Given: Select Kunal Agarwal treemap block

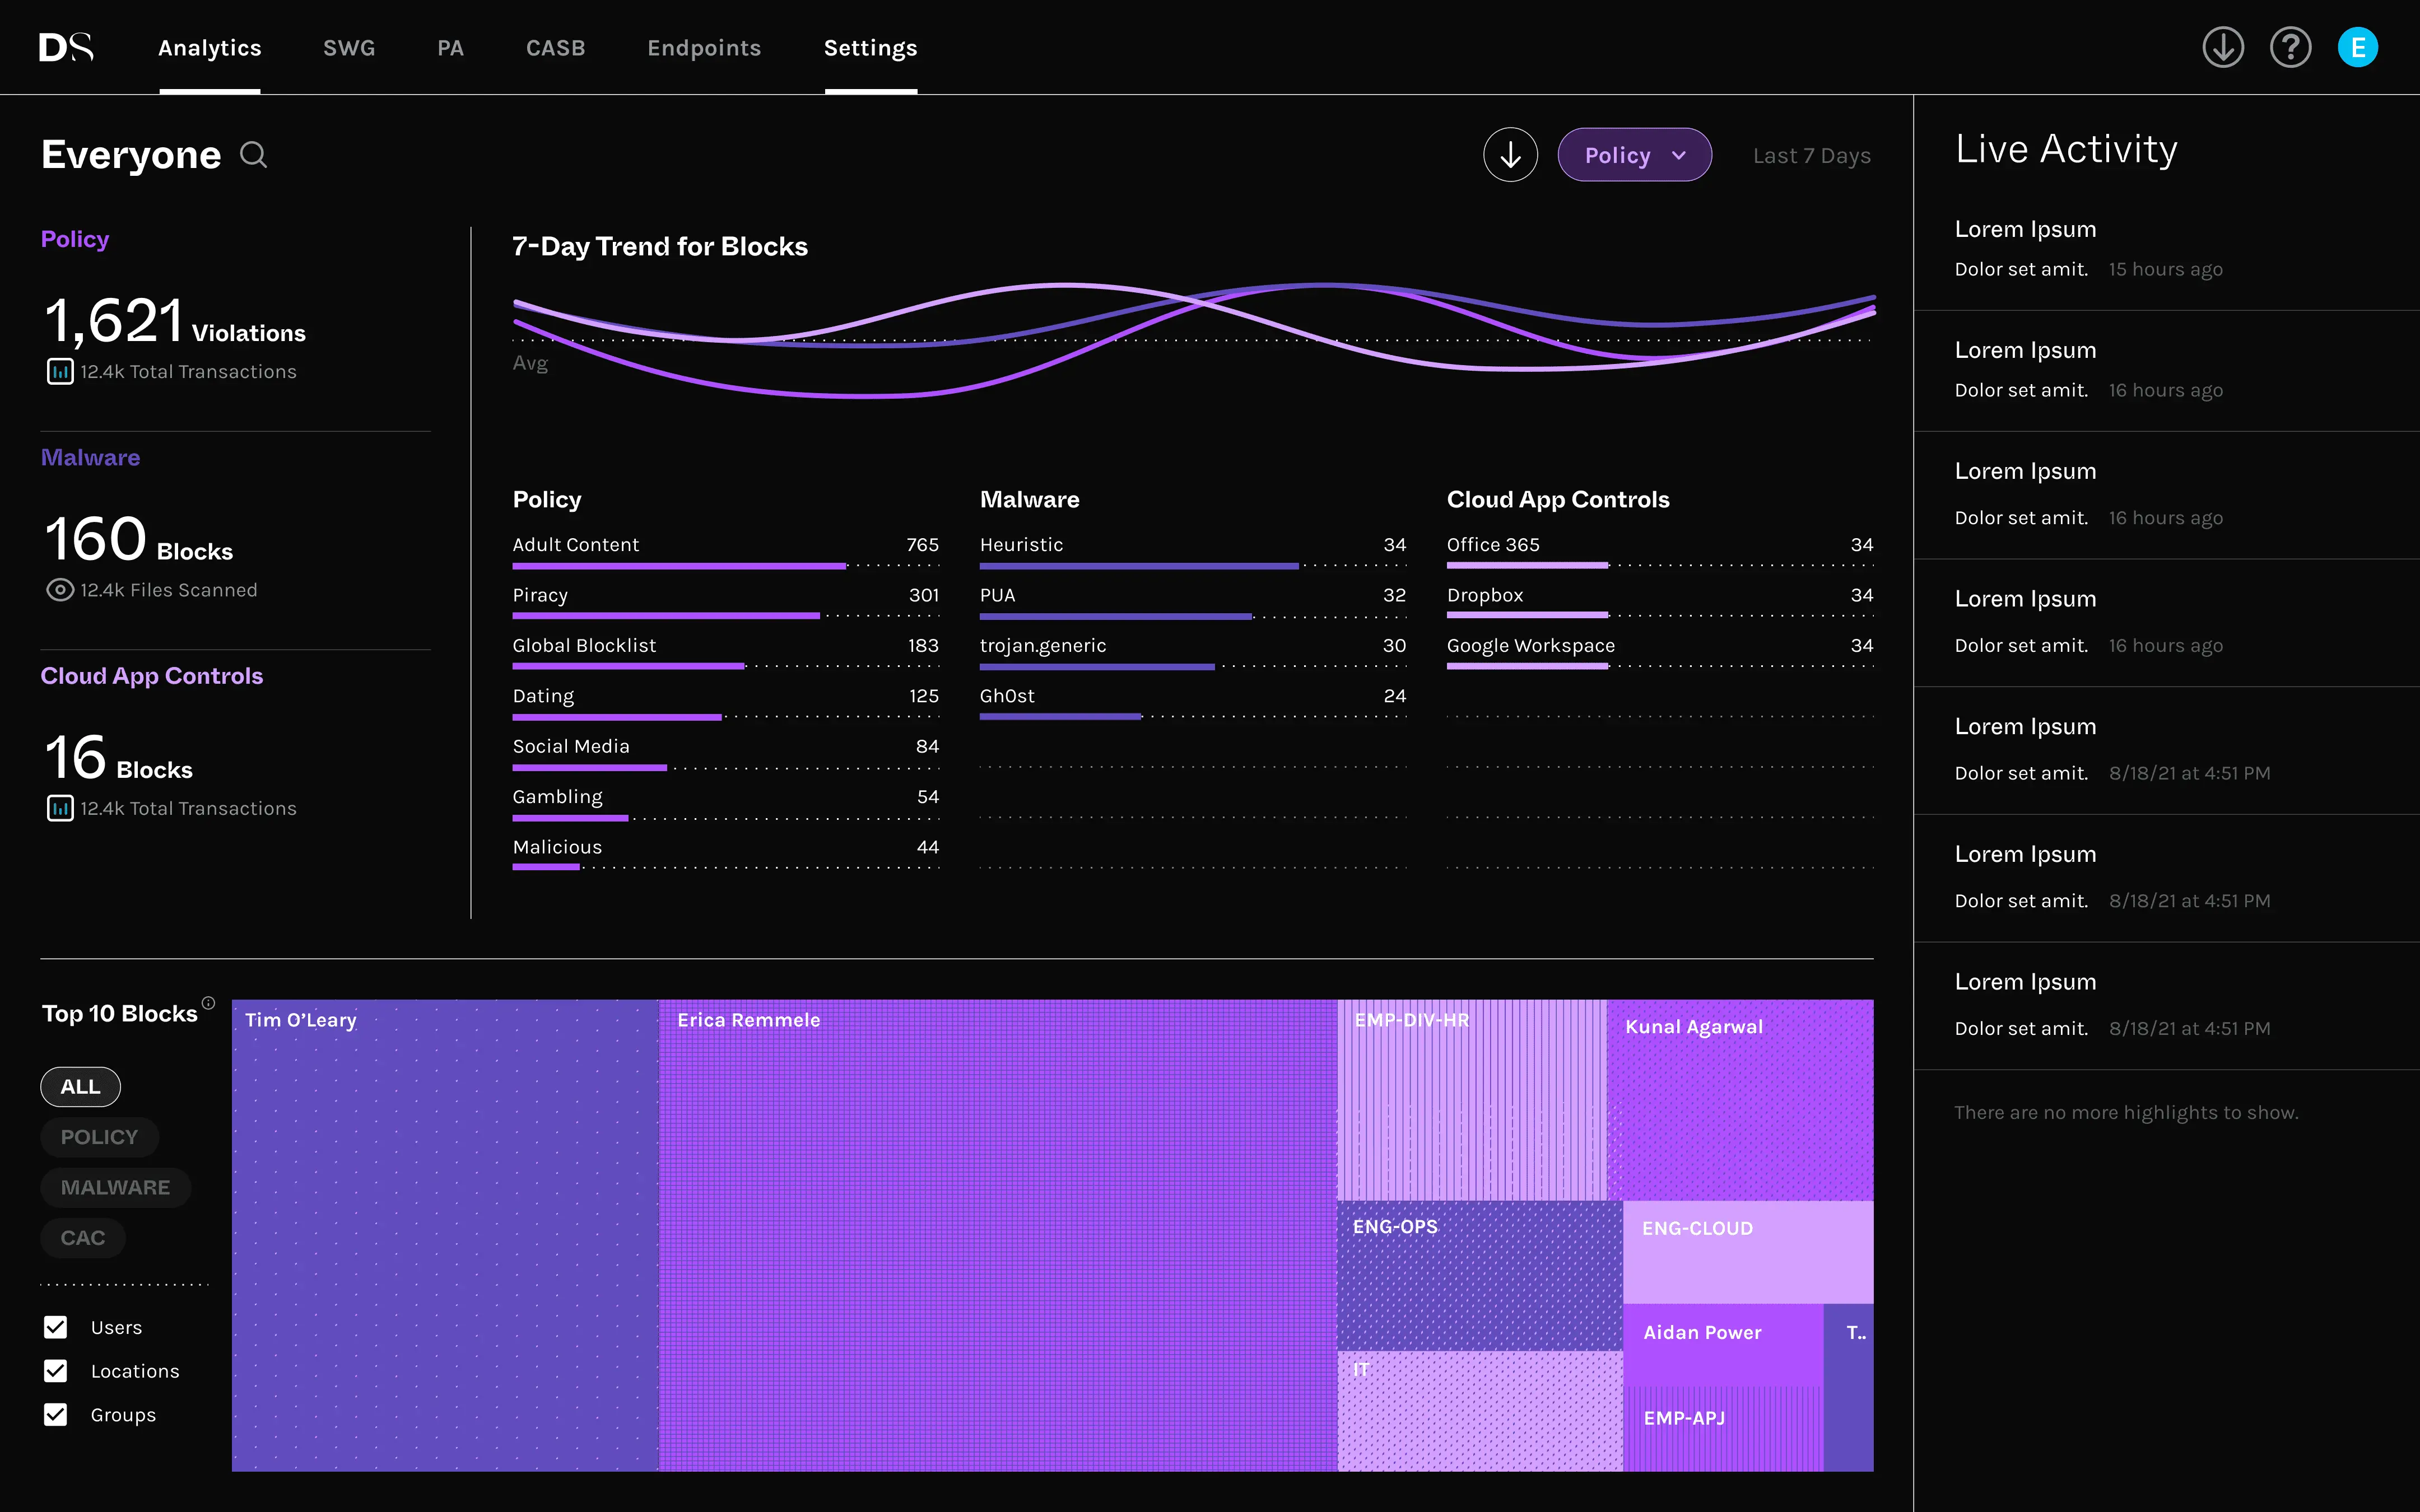Looking at the screenshot, I should tap(1740, 1100).
